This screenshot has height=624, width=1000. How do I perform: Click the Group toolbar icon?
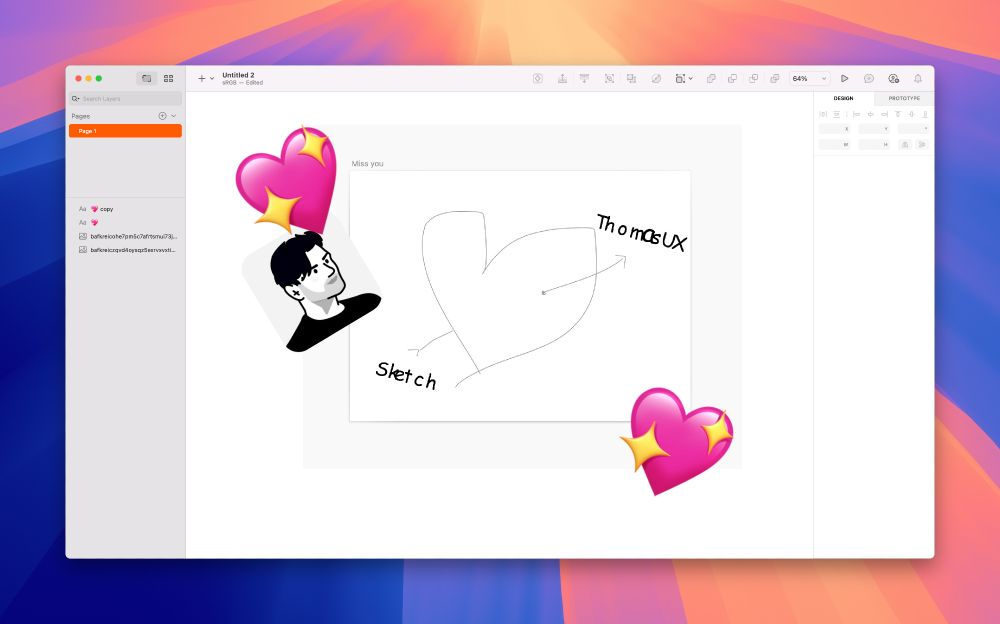coord(609,78)
